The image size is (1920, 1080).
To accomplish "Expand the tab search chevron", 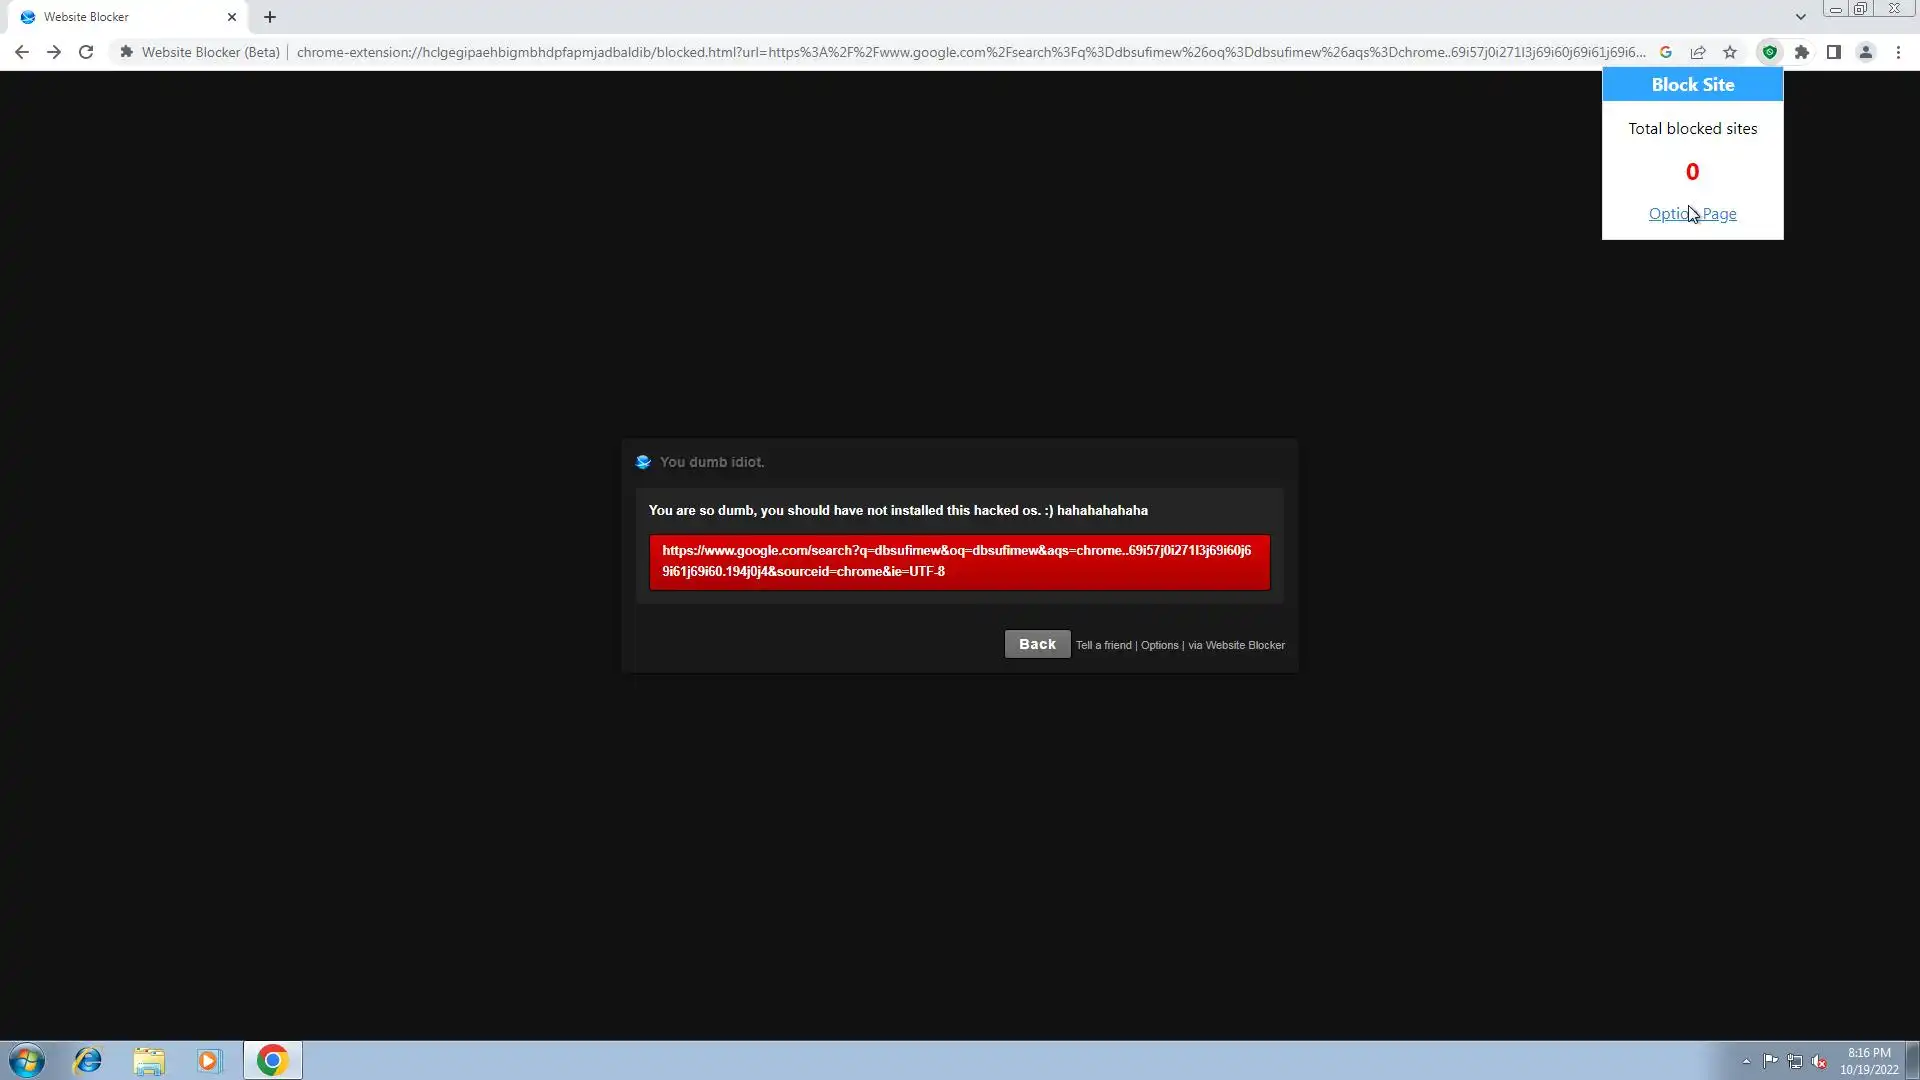I will [1800, 17].
